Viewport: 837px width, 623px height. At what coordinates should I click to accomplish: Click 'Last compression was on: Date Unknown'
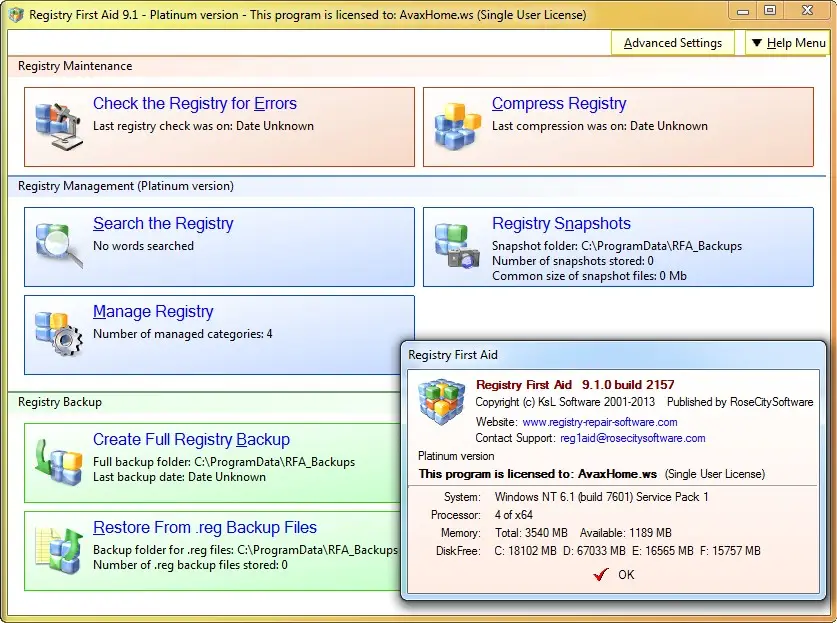[600, 126]
